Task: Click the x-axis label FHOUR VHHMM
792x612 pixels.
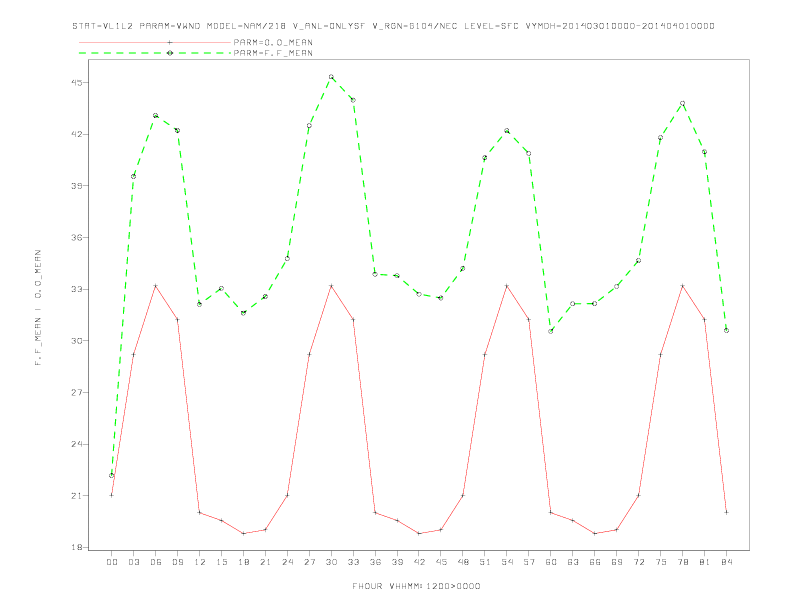Action: click(x=416, y=586)
